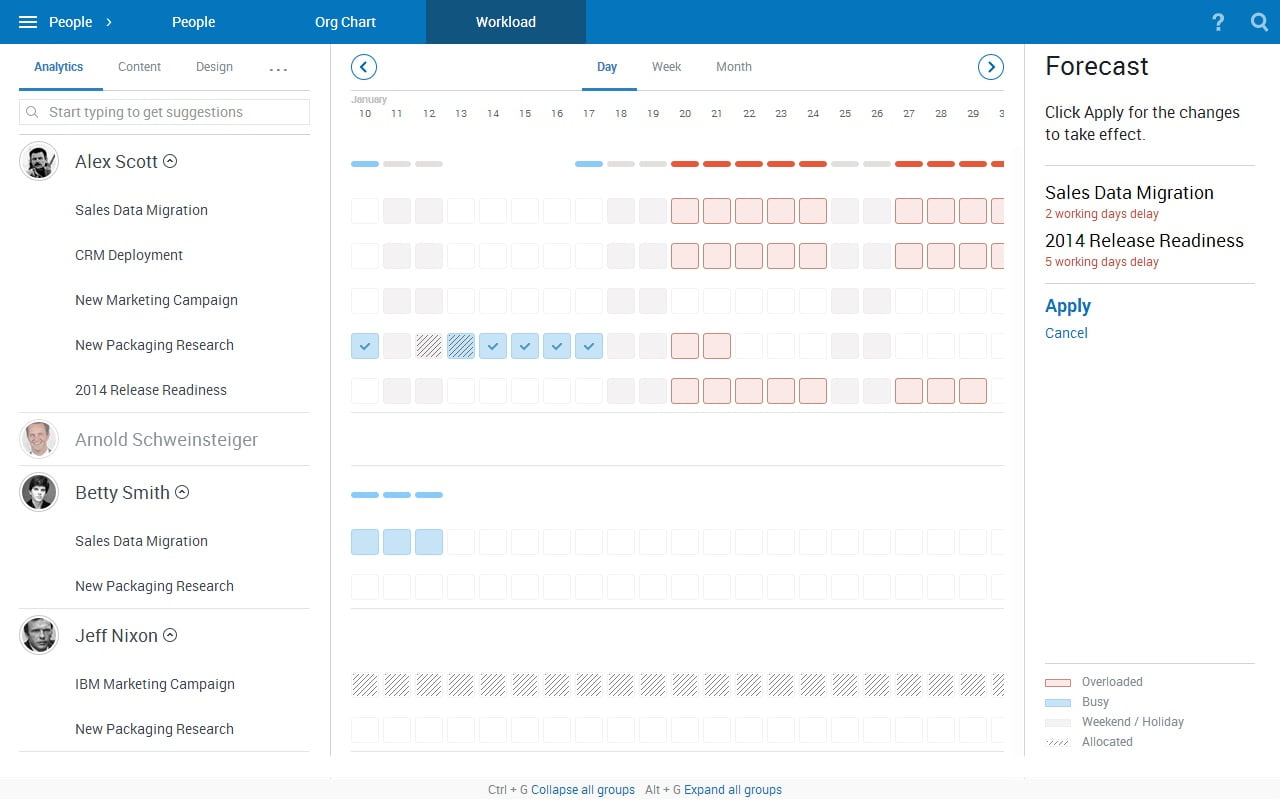This screenshot has width=1280, height=800.
Task: Open the help question mark icon
Action: click(x=1218, y=22)
